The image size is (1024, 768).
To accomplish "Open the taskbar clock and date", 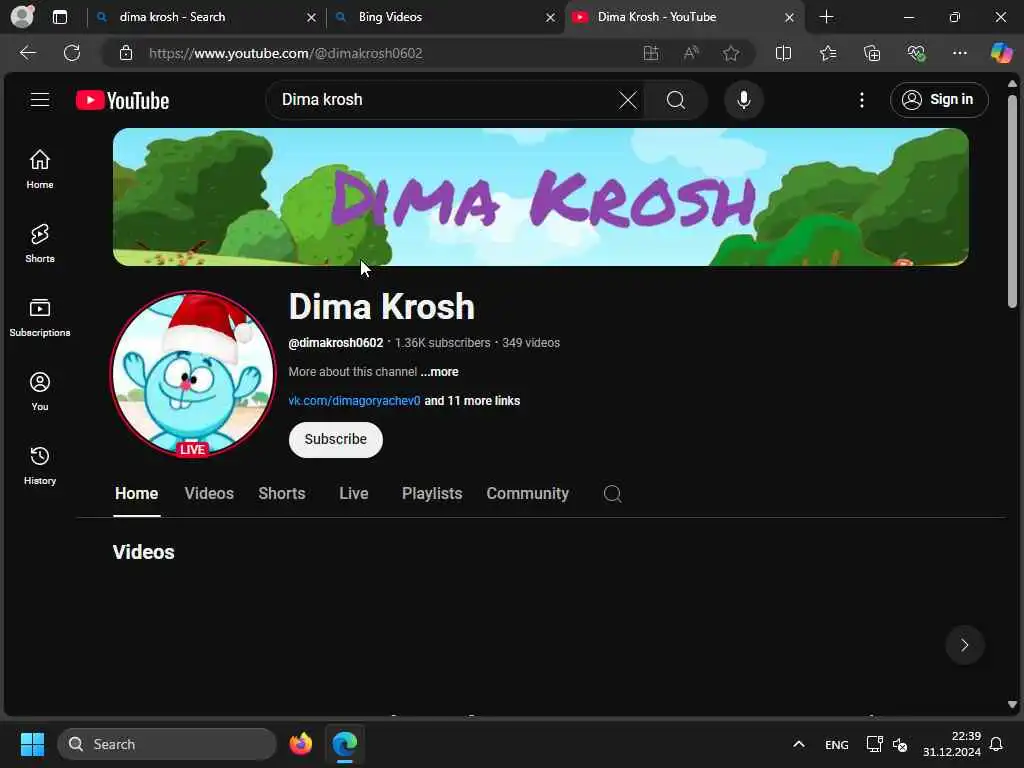I will coord(951,744).
